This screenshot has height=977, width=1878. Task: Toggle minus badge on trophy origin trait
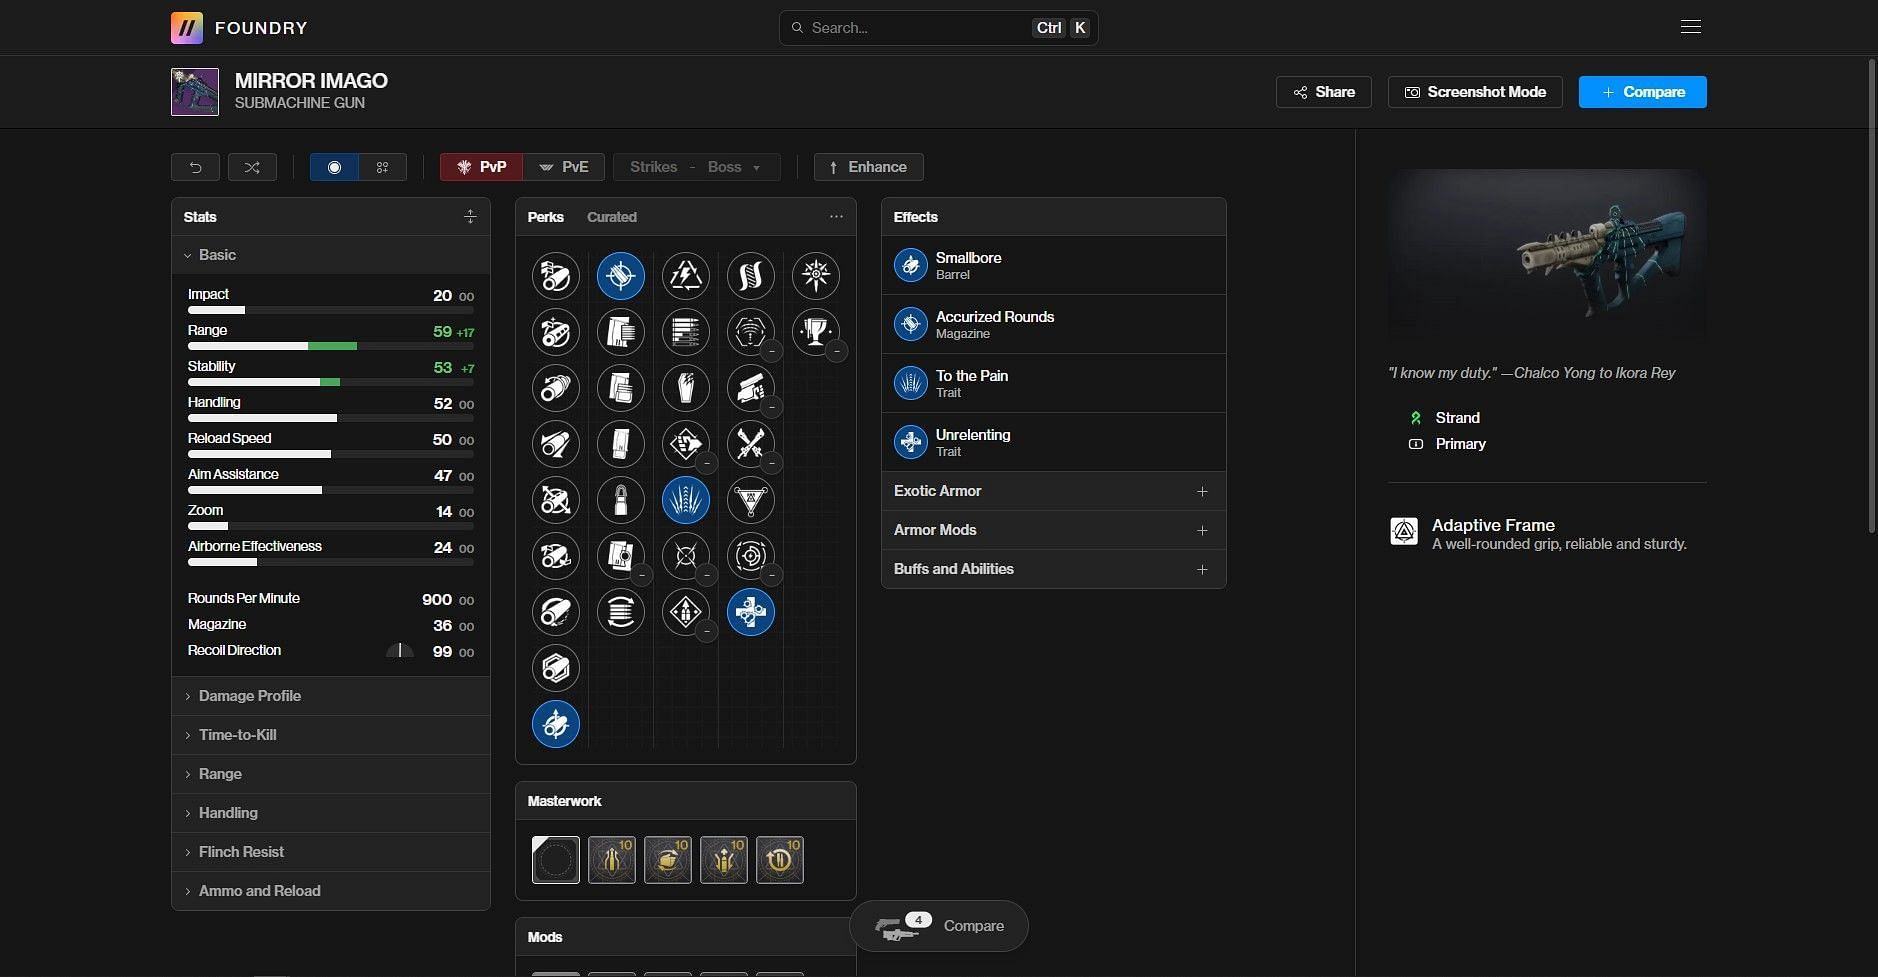pyautogui.click(x=836, y=351)
